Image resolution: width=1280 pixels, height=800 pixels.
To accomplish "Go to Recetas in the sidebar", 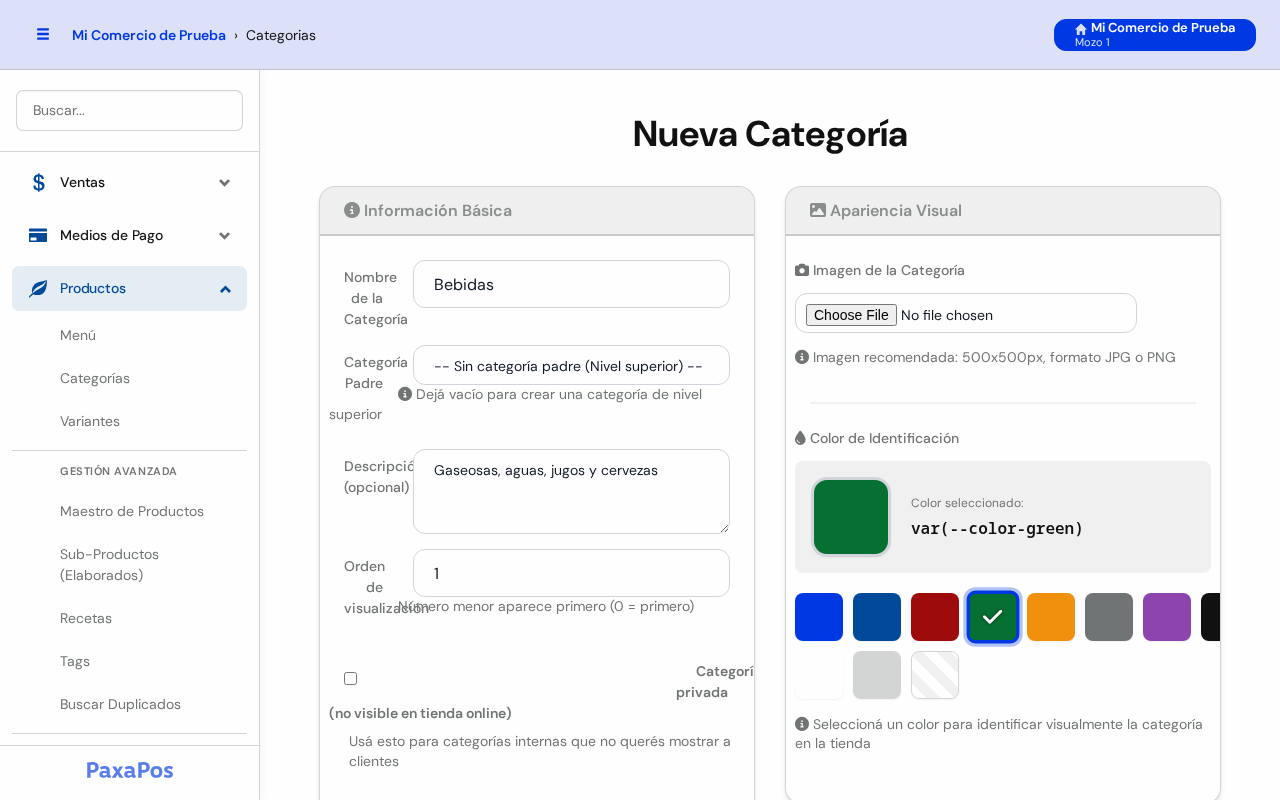I will (x=86, y=618).
